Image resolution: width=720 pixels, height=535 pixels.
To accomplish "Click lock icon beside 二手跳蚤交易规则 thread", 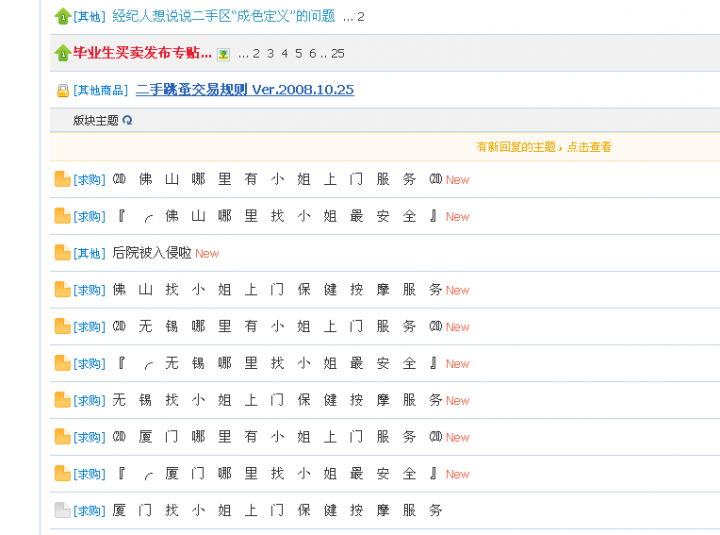I will point(63,90).
